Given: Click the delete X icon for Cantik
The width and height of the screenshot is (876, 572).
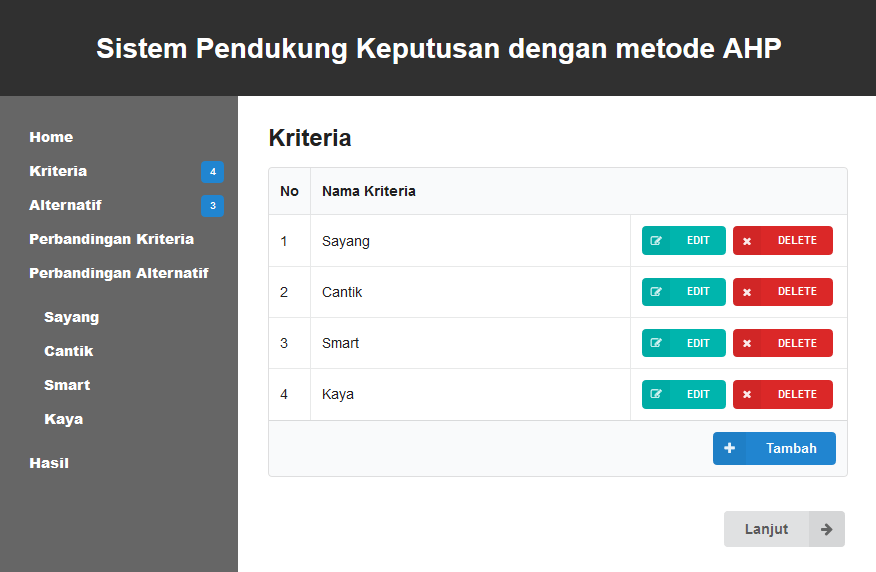Looking at the screenshot, I should click(x=747, y=292).
